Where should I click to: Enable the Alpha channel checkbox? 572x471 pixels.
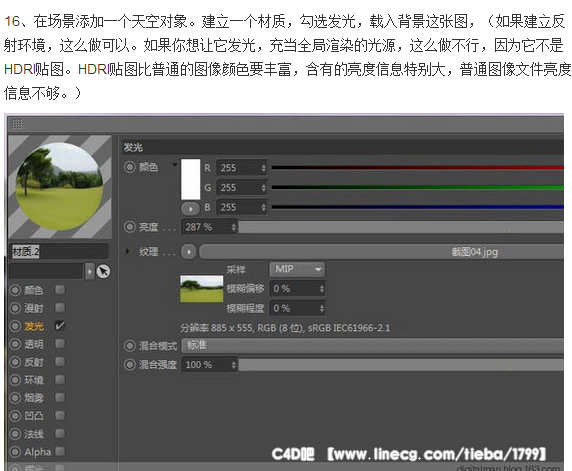pyautogui.click(x=60, y=451)
